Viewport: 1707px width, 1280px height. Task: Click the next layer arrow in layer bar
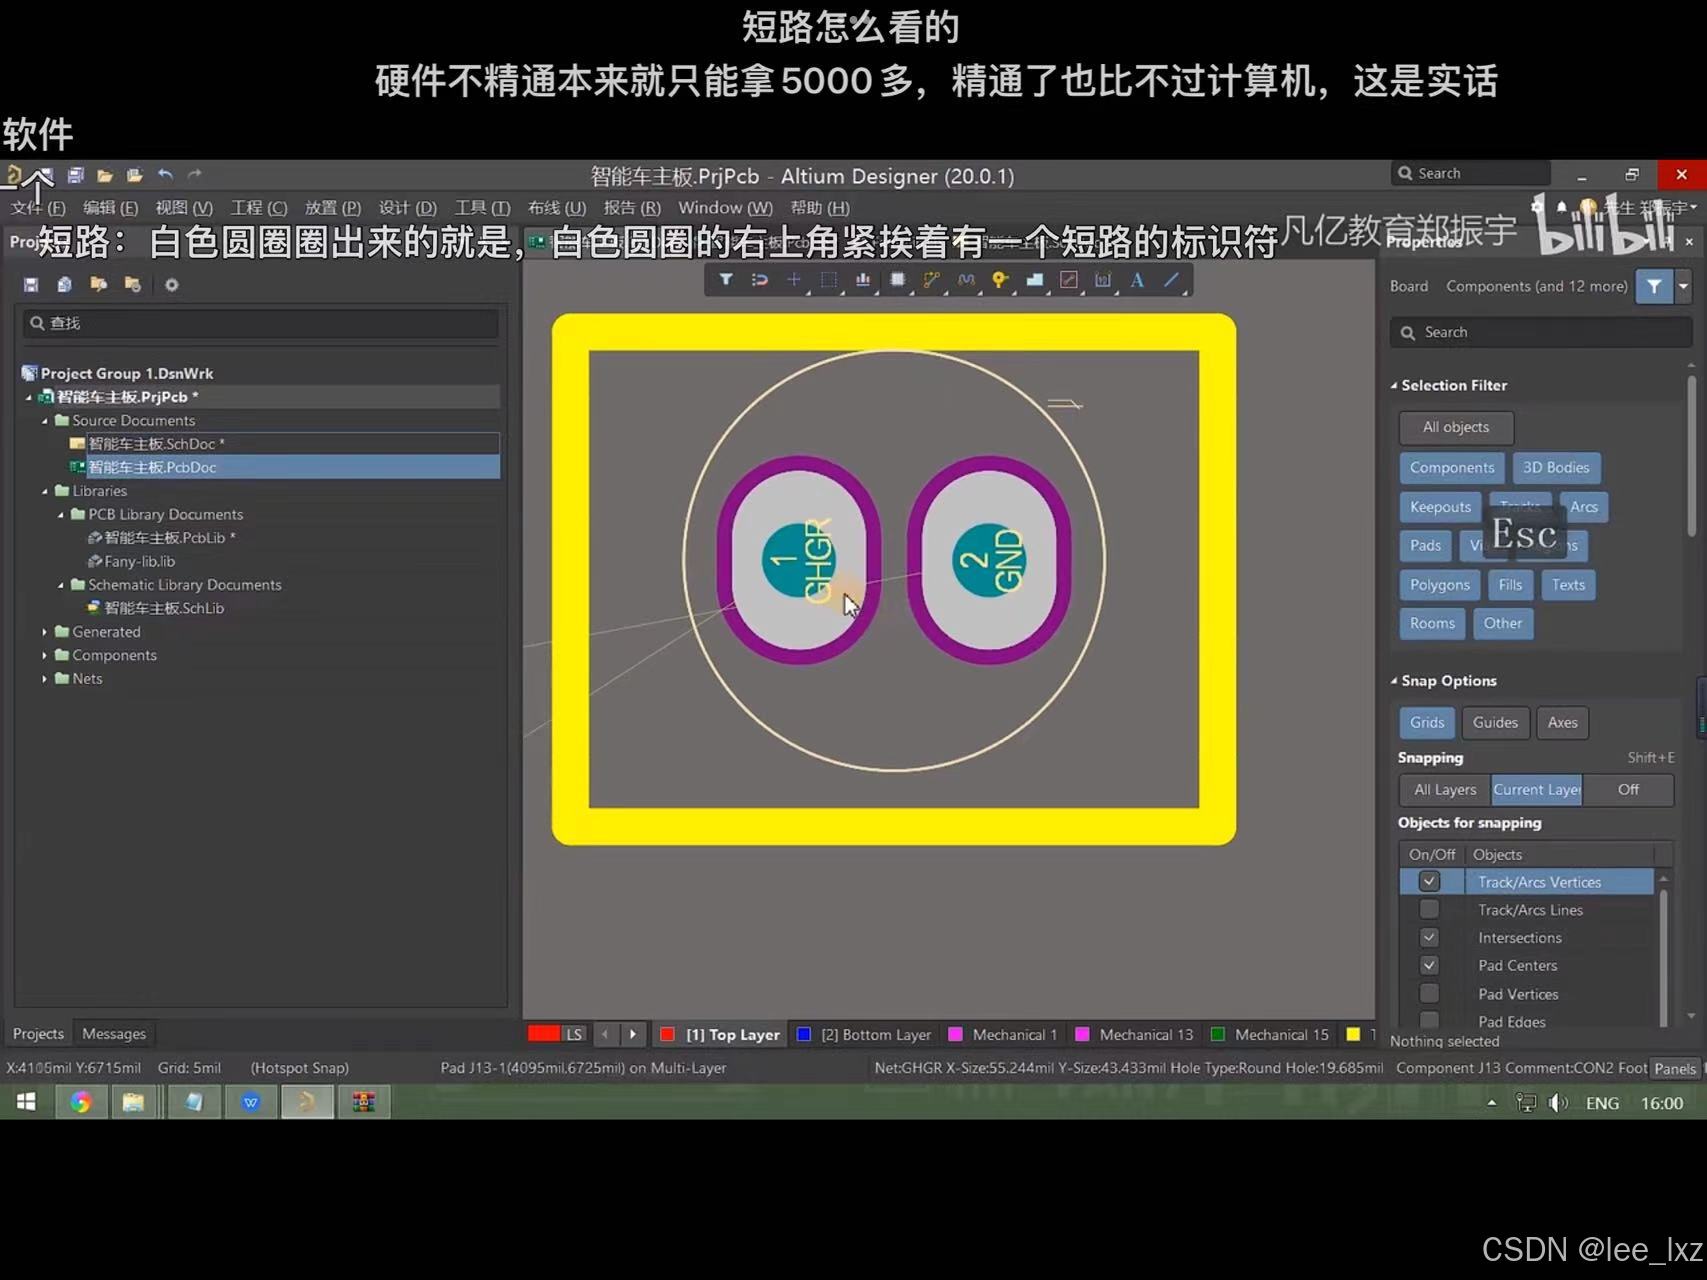click(632, 1034)
